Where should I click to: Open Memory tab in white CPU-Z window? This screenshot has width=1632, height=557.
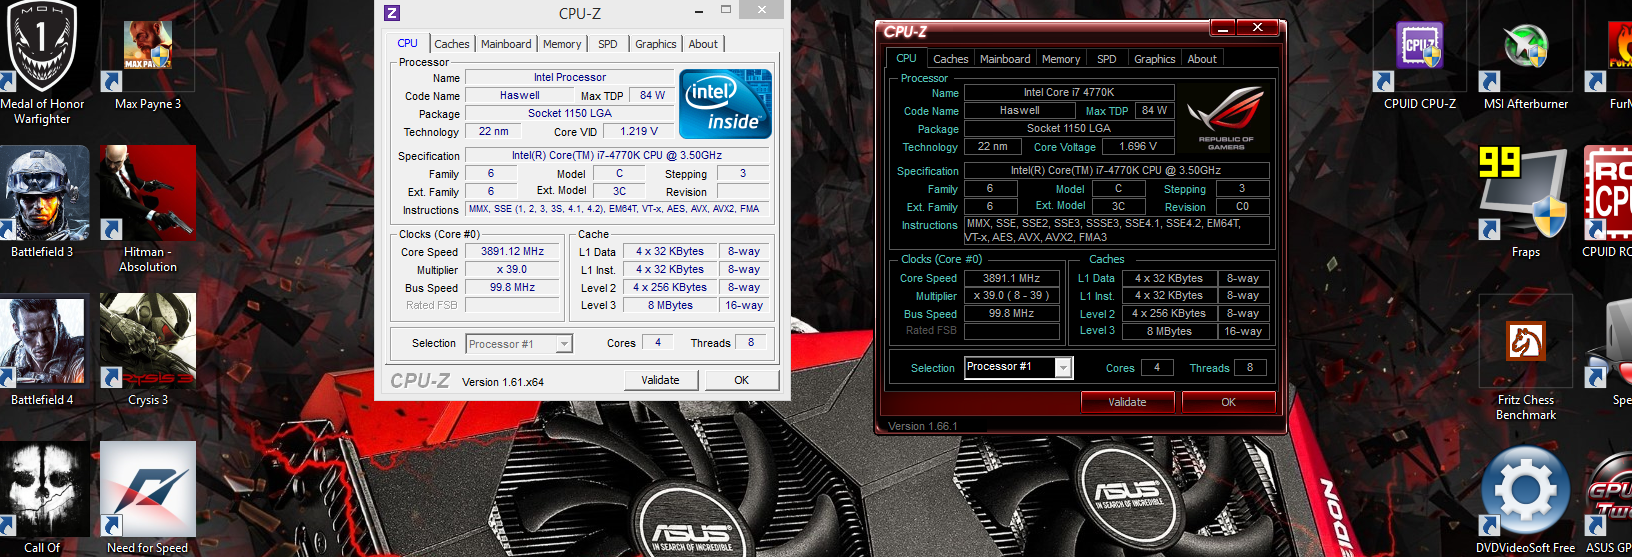tap(562, 44)
